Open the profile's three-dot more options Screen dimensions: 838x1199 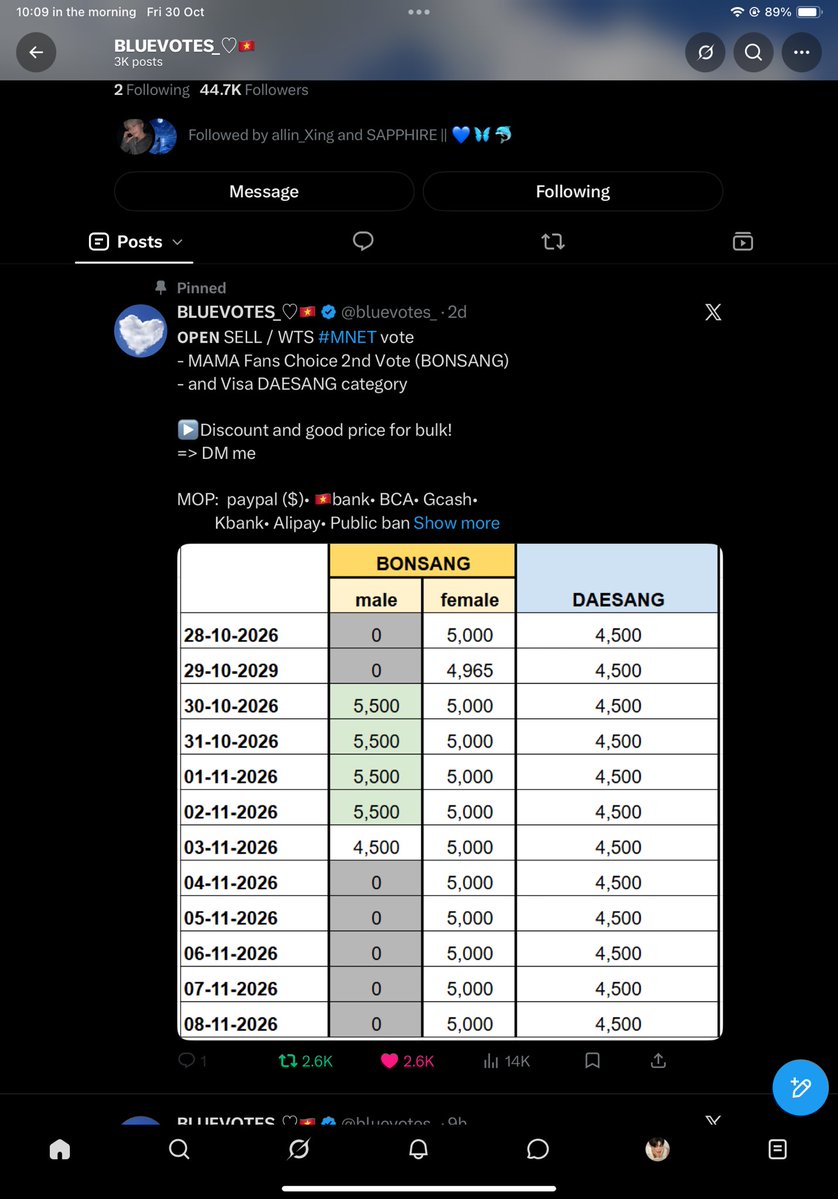click(x=801, y=52)
